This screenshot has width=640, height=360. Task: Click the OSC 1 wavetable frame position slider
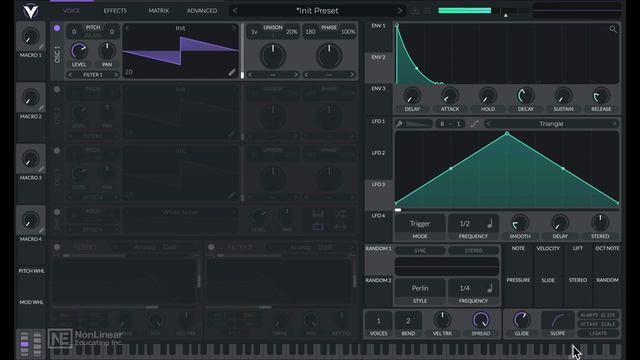(x=242, y=51)
